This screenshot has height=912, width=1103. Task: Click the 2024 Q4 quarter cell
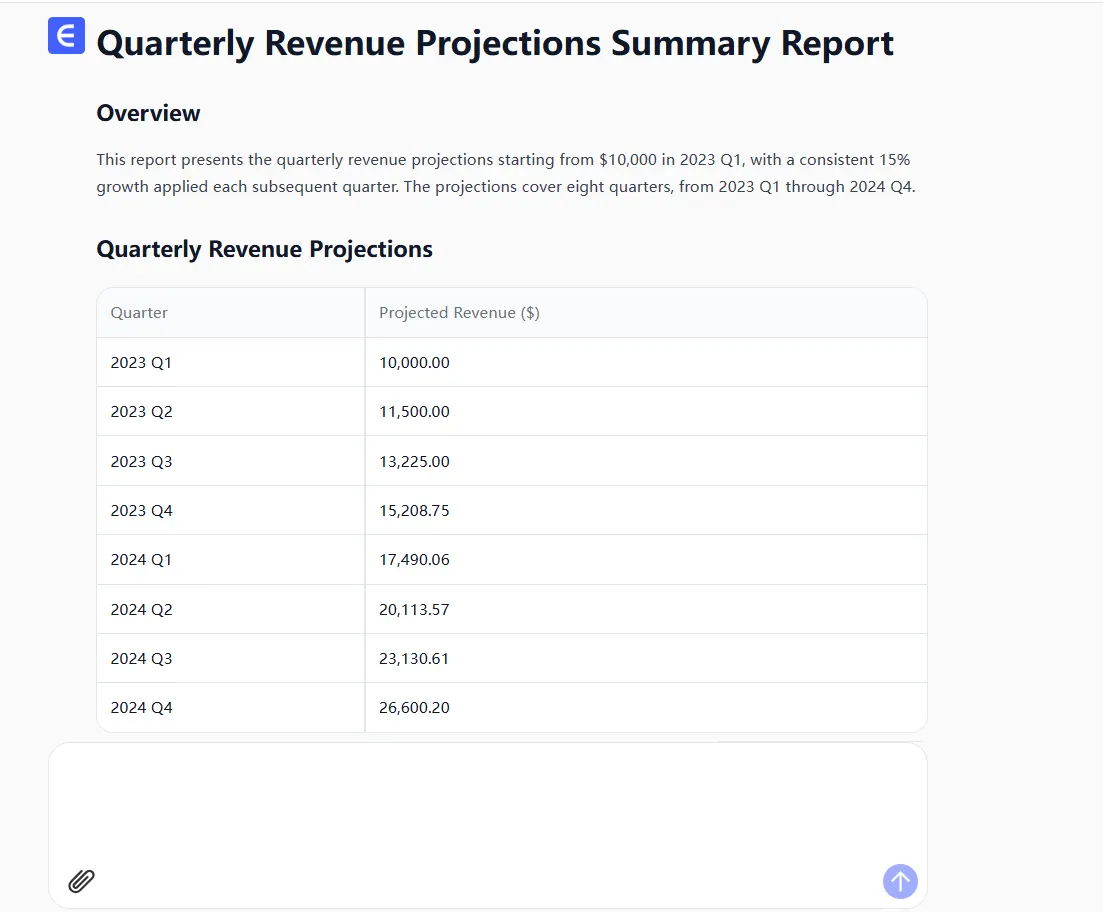click(x=141, y=708)
